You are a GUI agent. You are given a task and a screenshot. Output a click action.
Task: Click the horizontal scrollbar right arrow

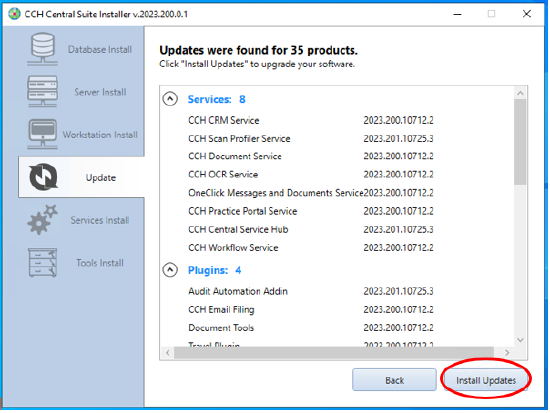[507, 353]
